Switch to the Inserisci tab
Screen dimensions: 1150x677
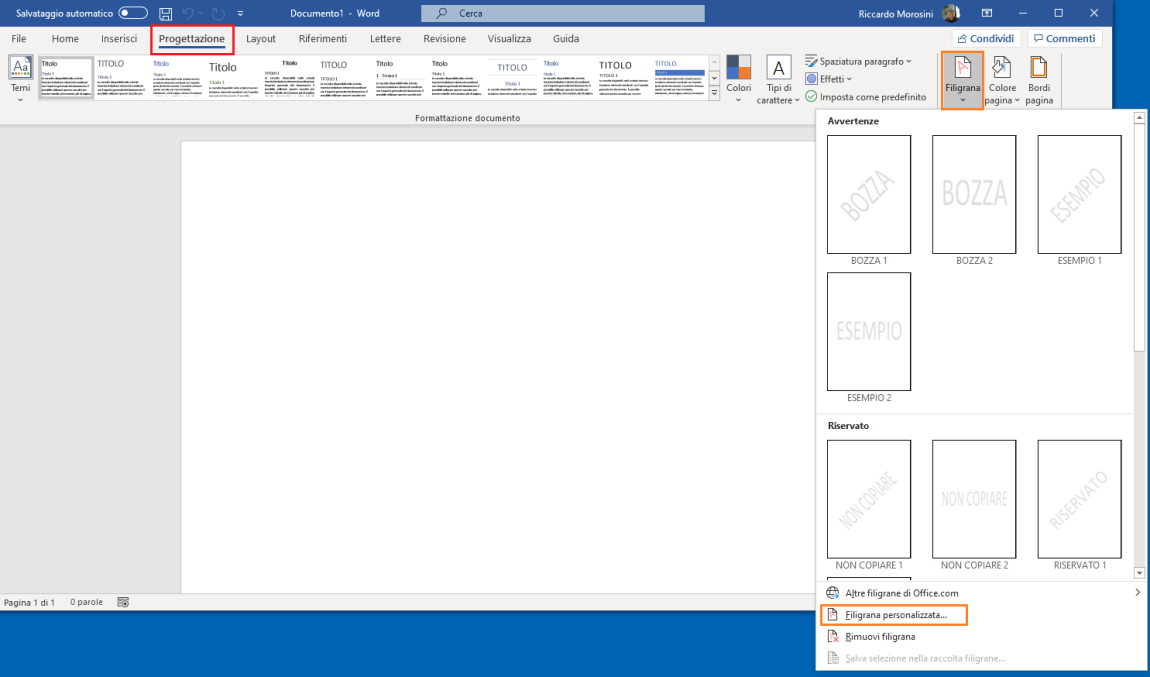(x=119, y=38)
